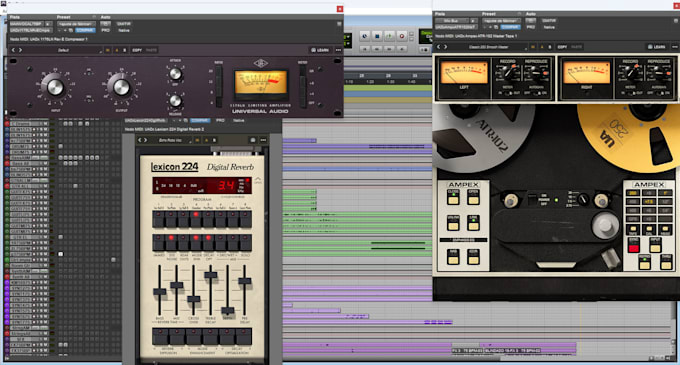
Task: Click the 1176 INPUT knob
Action: 55,87
